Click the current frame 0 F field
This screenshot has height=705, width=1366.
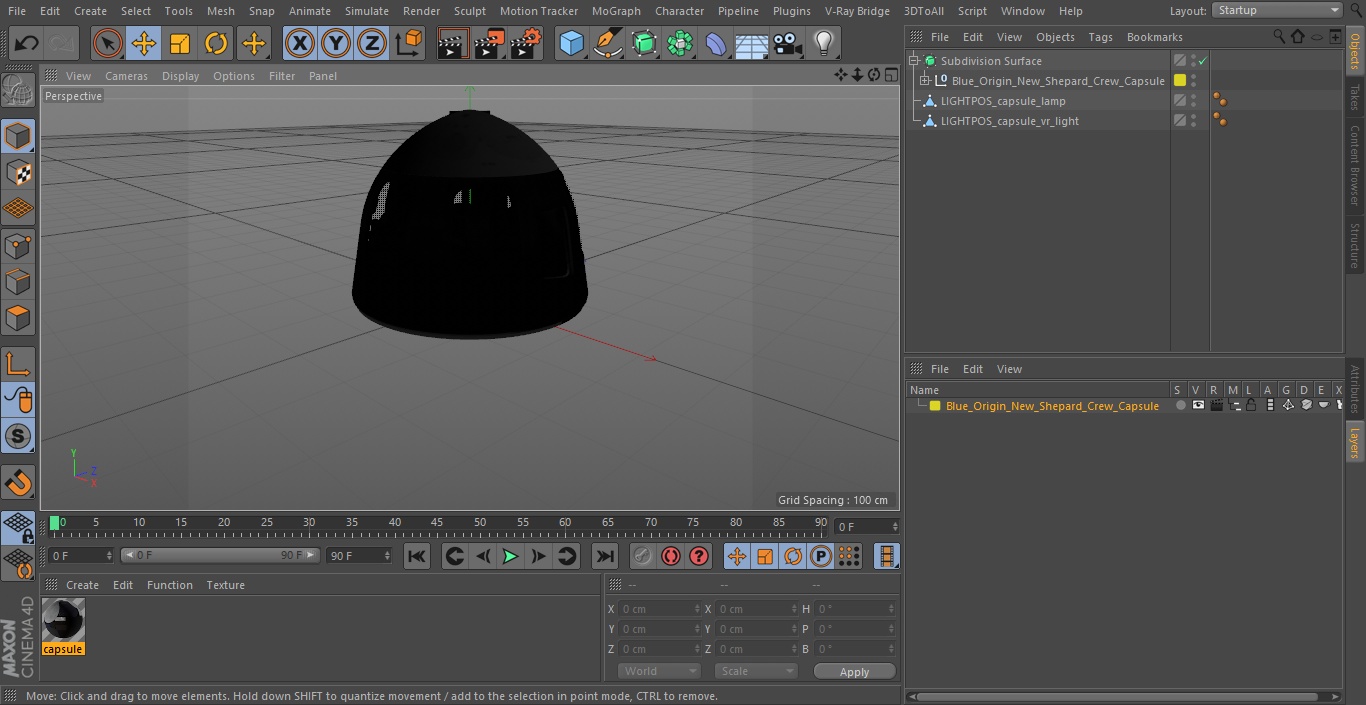[867, 526]
